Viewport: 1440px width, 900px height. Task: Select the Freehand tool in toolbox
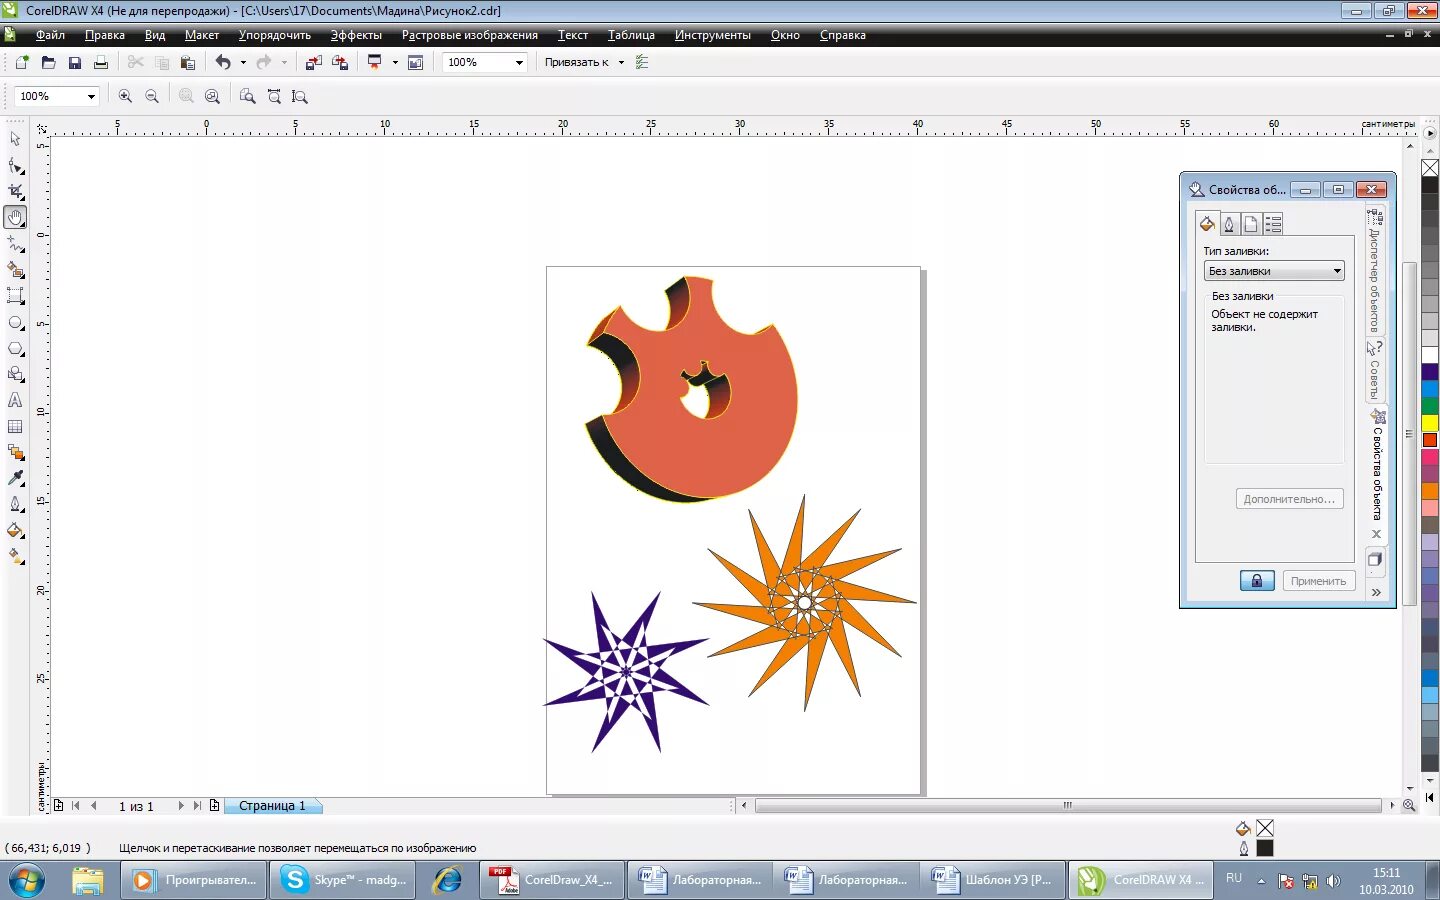point(15,244)
